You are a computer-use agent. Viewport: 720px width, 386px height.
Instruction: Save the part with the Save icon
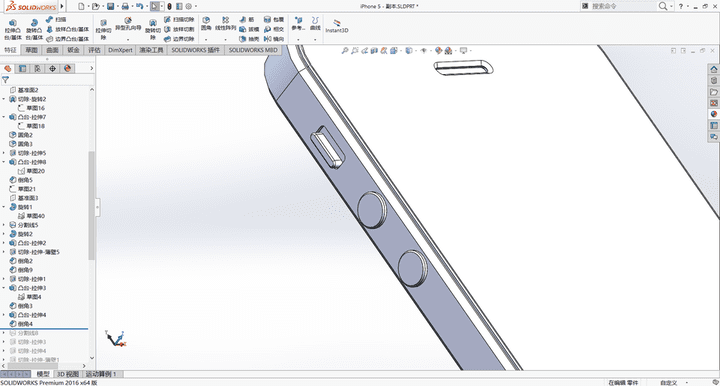click(111, 6)
